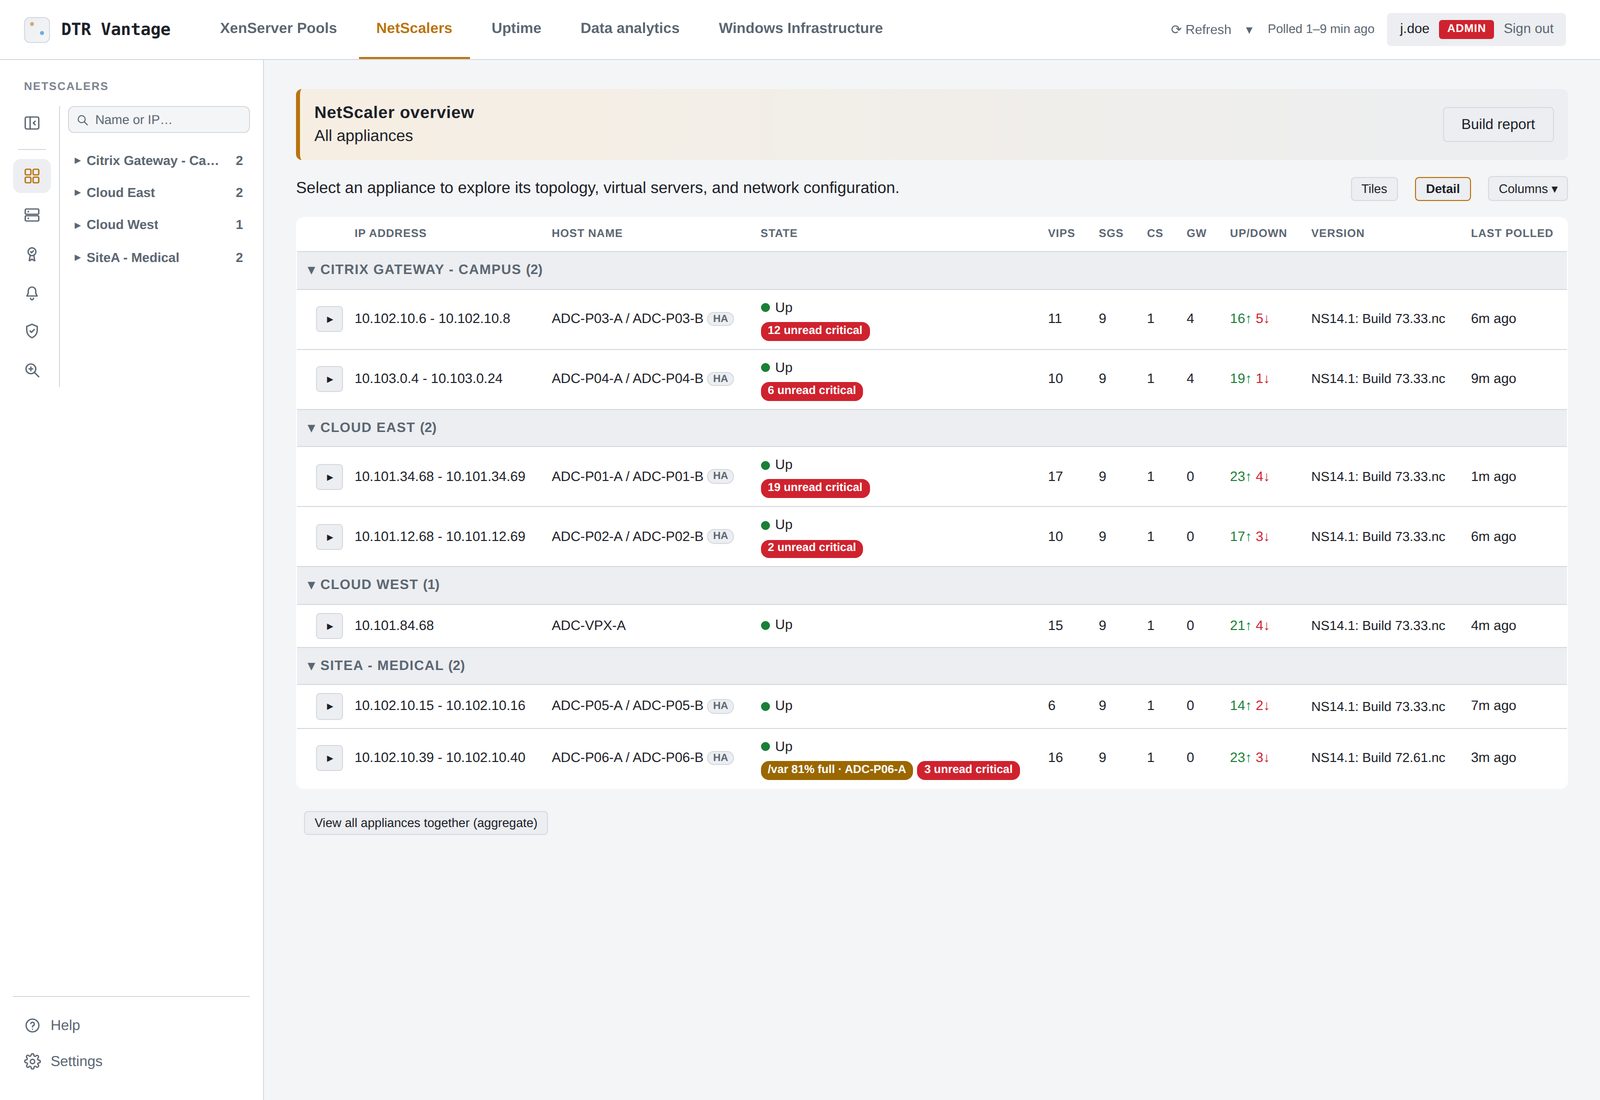Collapse the sidebar panel icon
The width and height of the screenshot is (1600, 1100).
pos(32,123)
